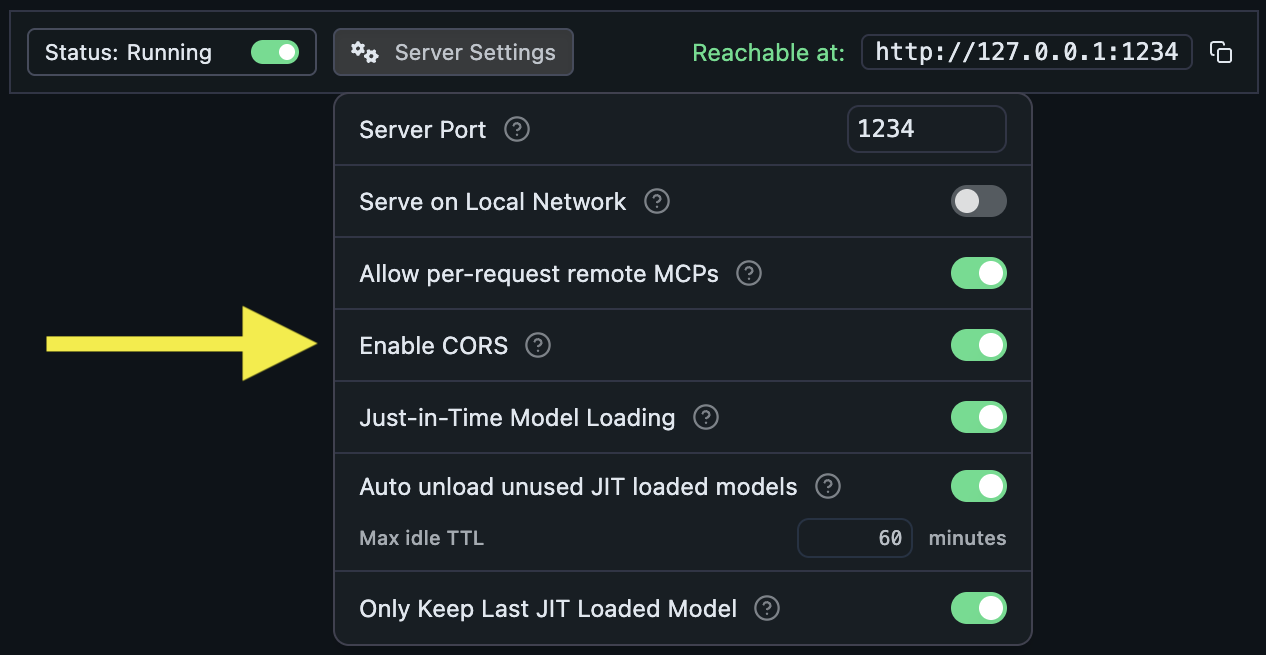Click the gear icon on Server Settings
This screenshot has height=655, width=1266.
pos(366,52)
